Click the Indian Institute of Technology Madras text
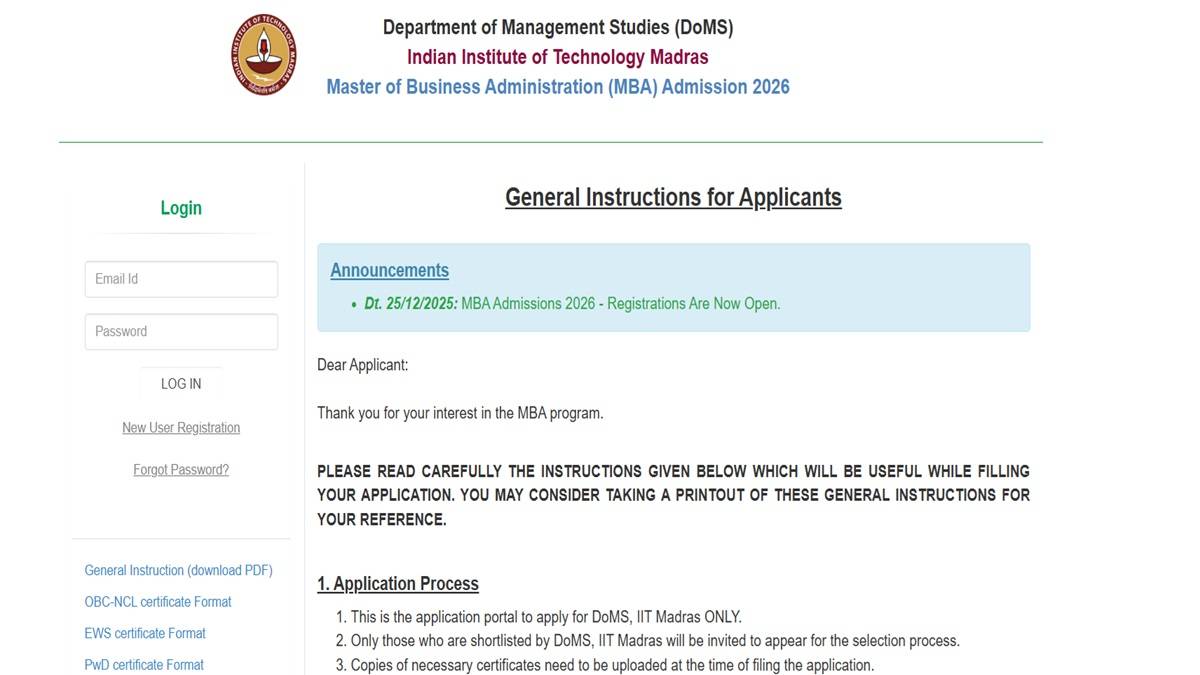1200x675 pixels. pyautogui.click(x=557, y=57)
